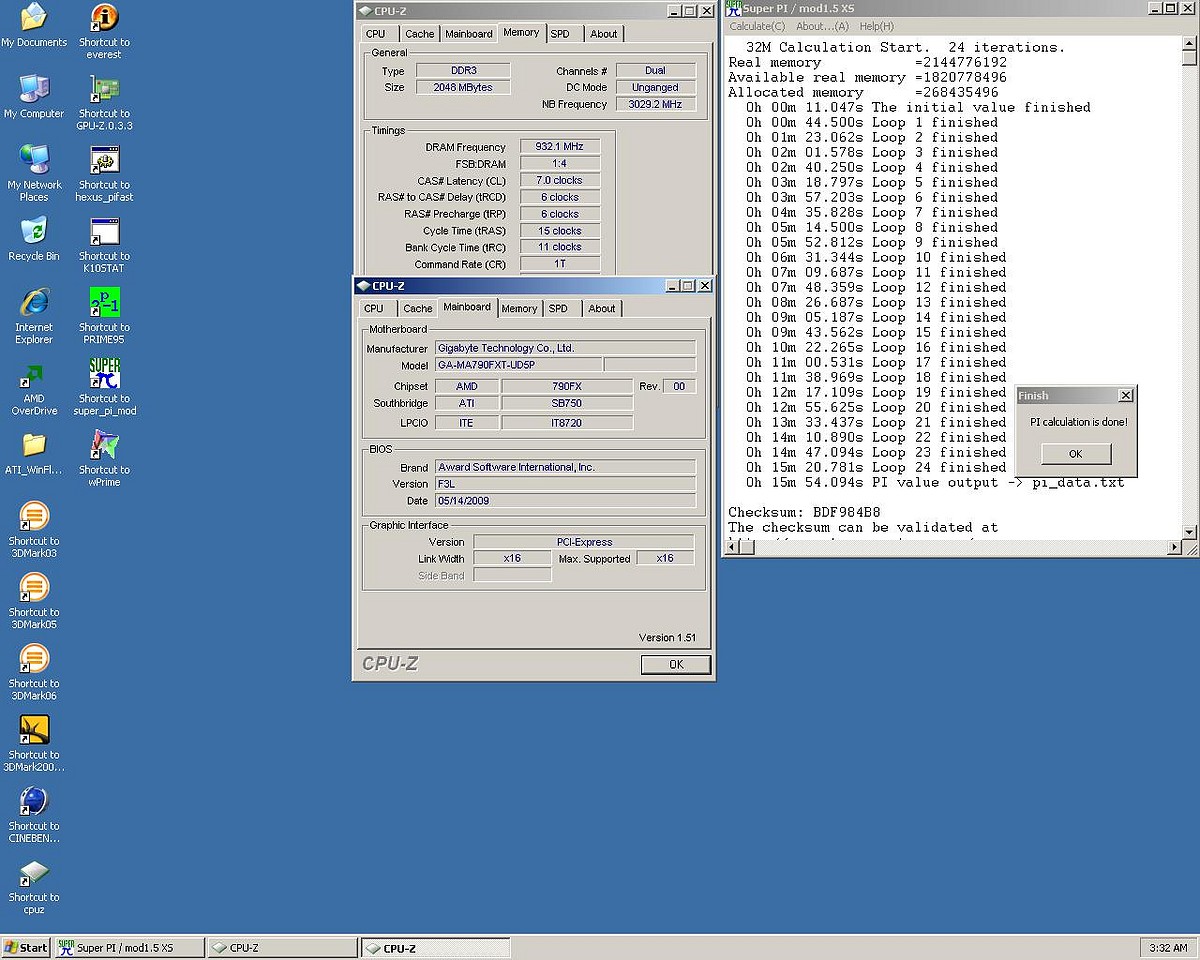Open Internet Explorer desktop icon

[34, 302]
